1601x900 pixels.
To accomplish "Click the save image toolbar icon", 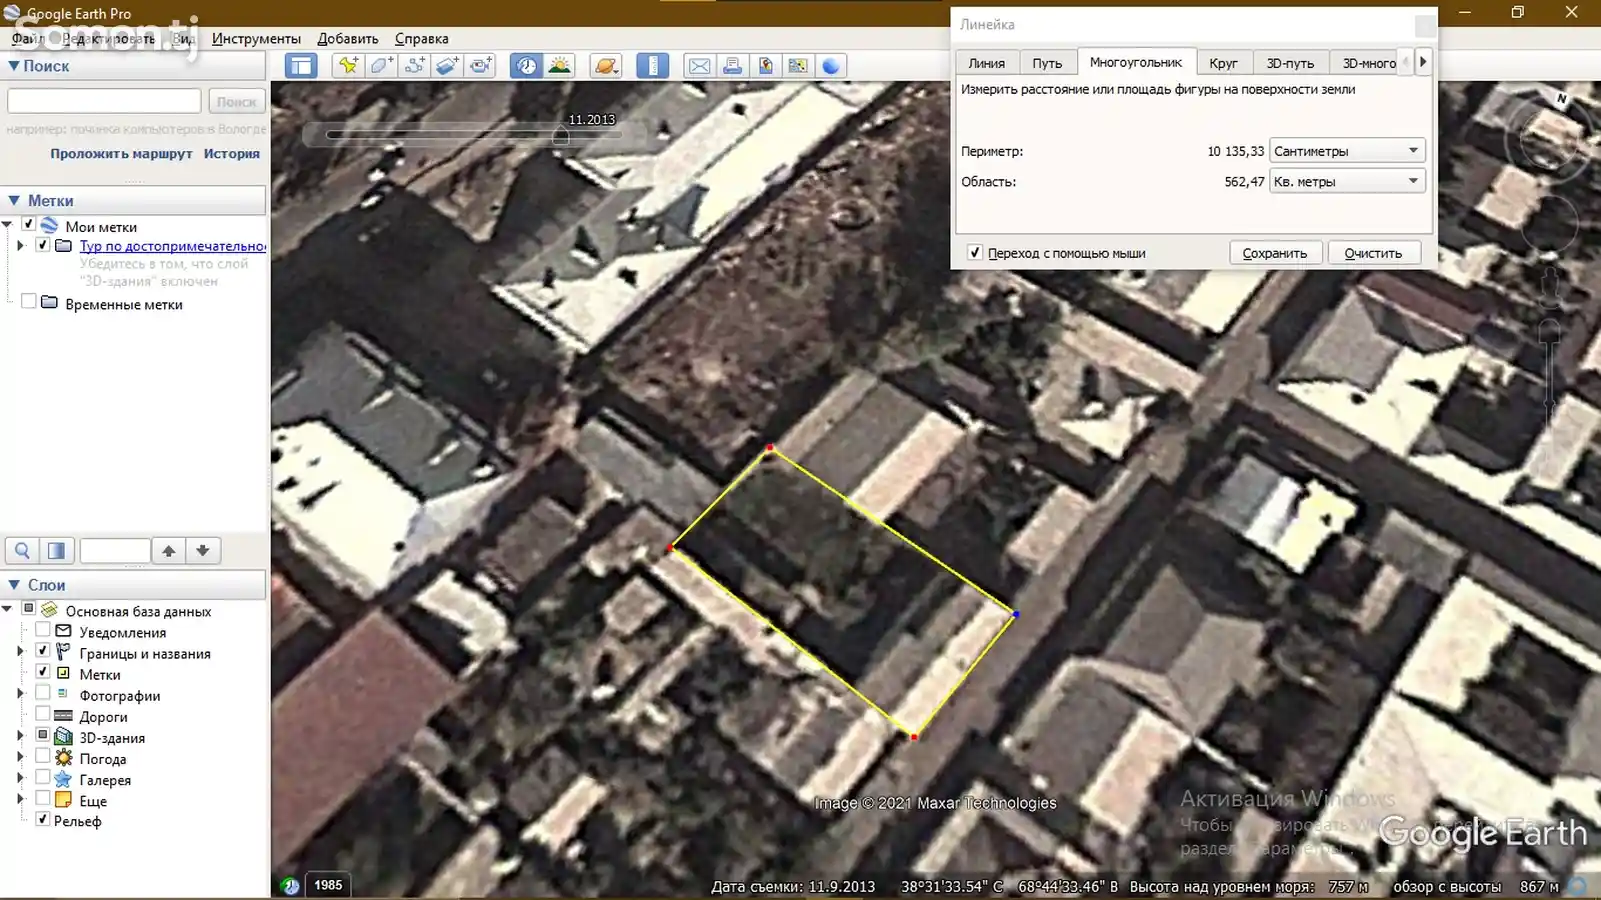I will click(765, 66).
